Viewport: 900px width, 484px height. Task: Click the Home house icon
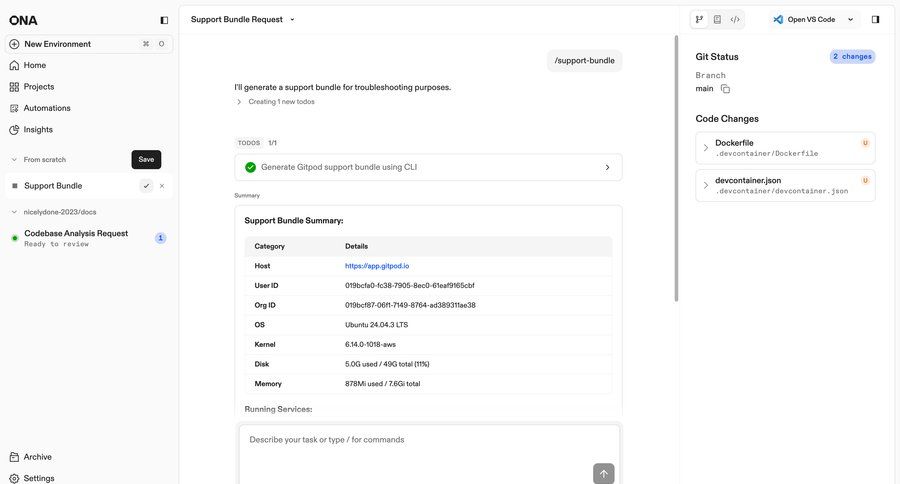click(x=14, y=65)
